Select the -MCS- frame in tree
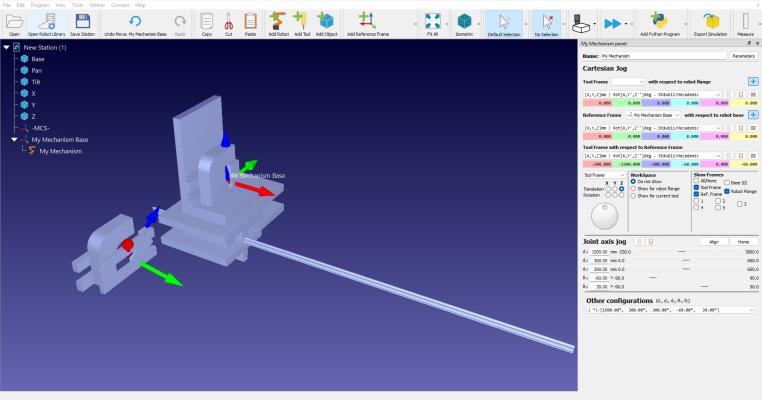This screenshot has width=762, height=400. click(40, 128)
